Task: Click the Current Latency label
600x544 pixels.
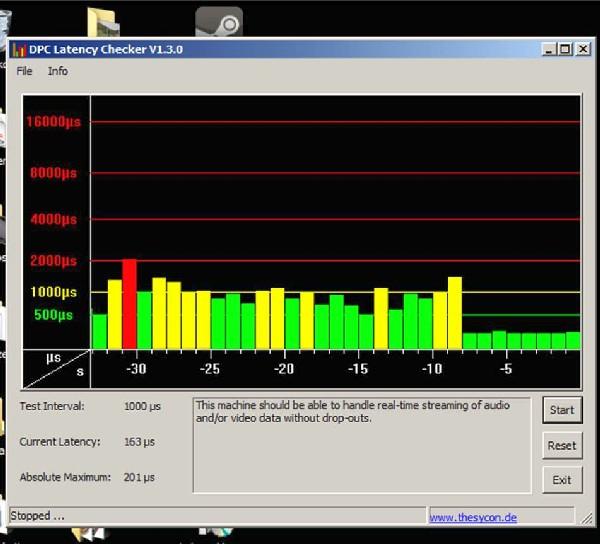Action: (x=60, y=441)
